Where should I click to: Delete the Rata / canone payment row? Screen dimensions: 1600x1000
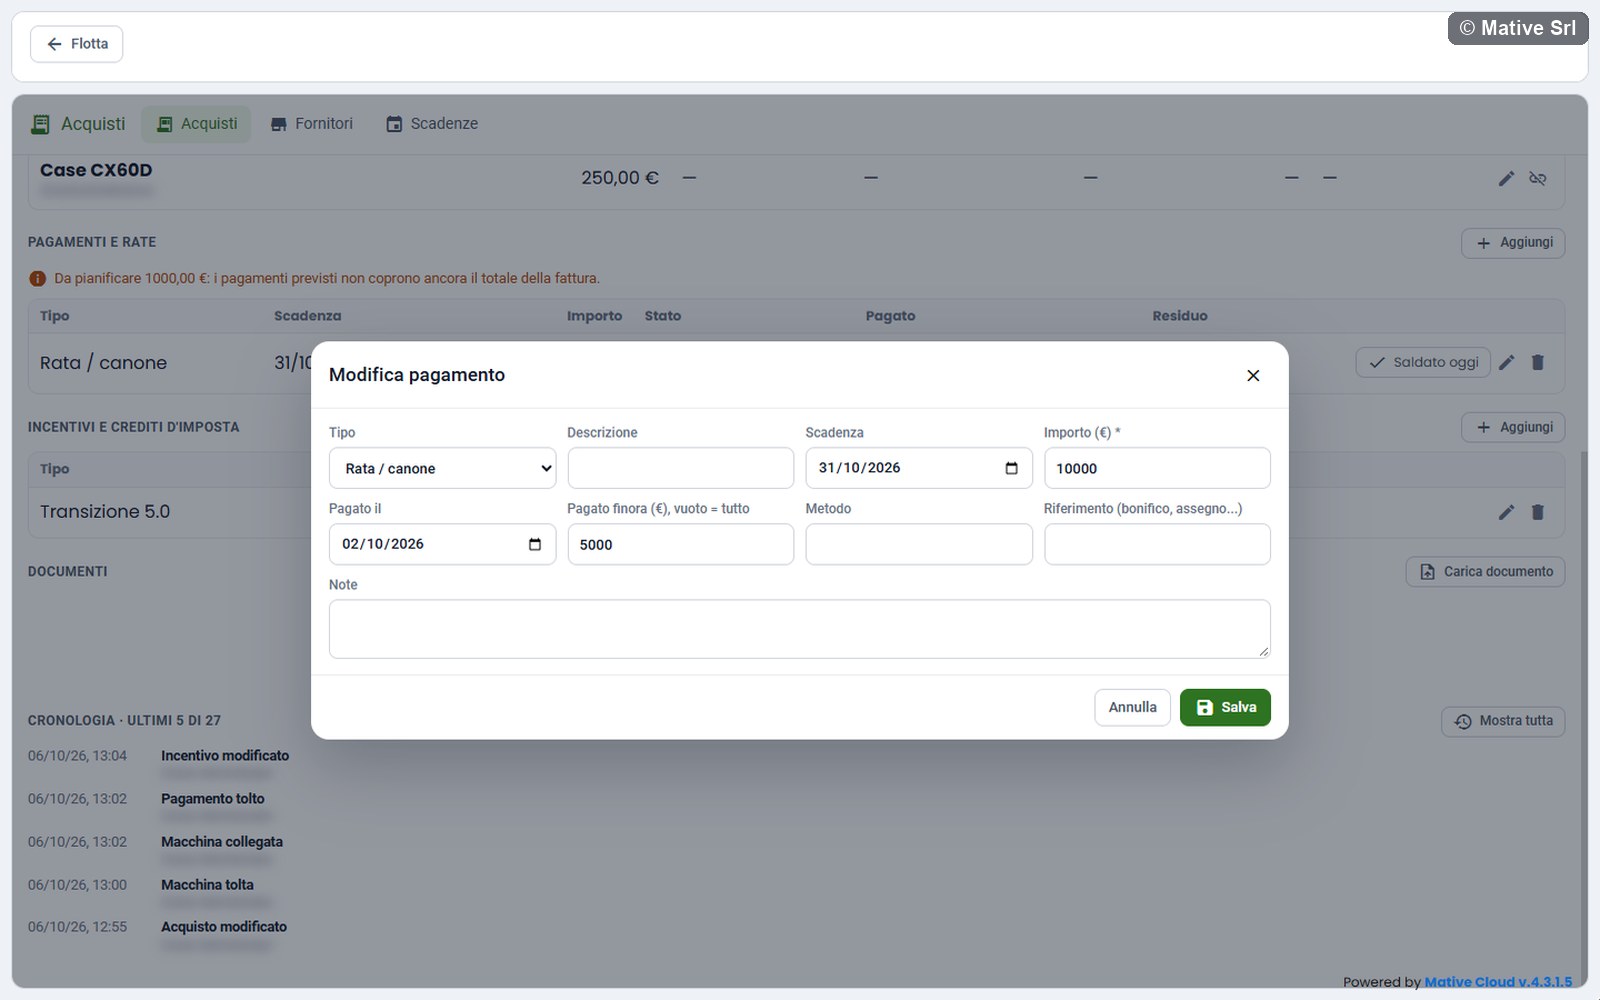[x=1538, y=362]
